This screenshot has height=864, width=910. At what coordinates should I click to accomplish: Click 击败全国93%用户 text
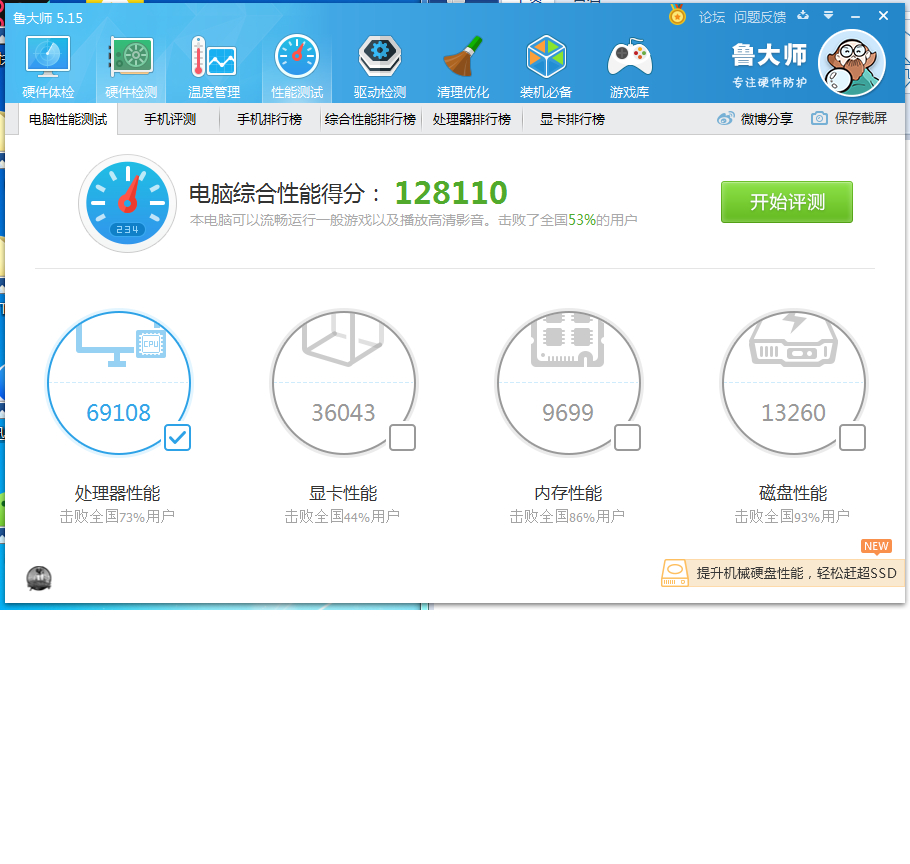pyautogui.click(x=792, y=516)
